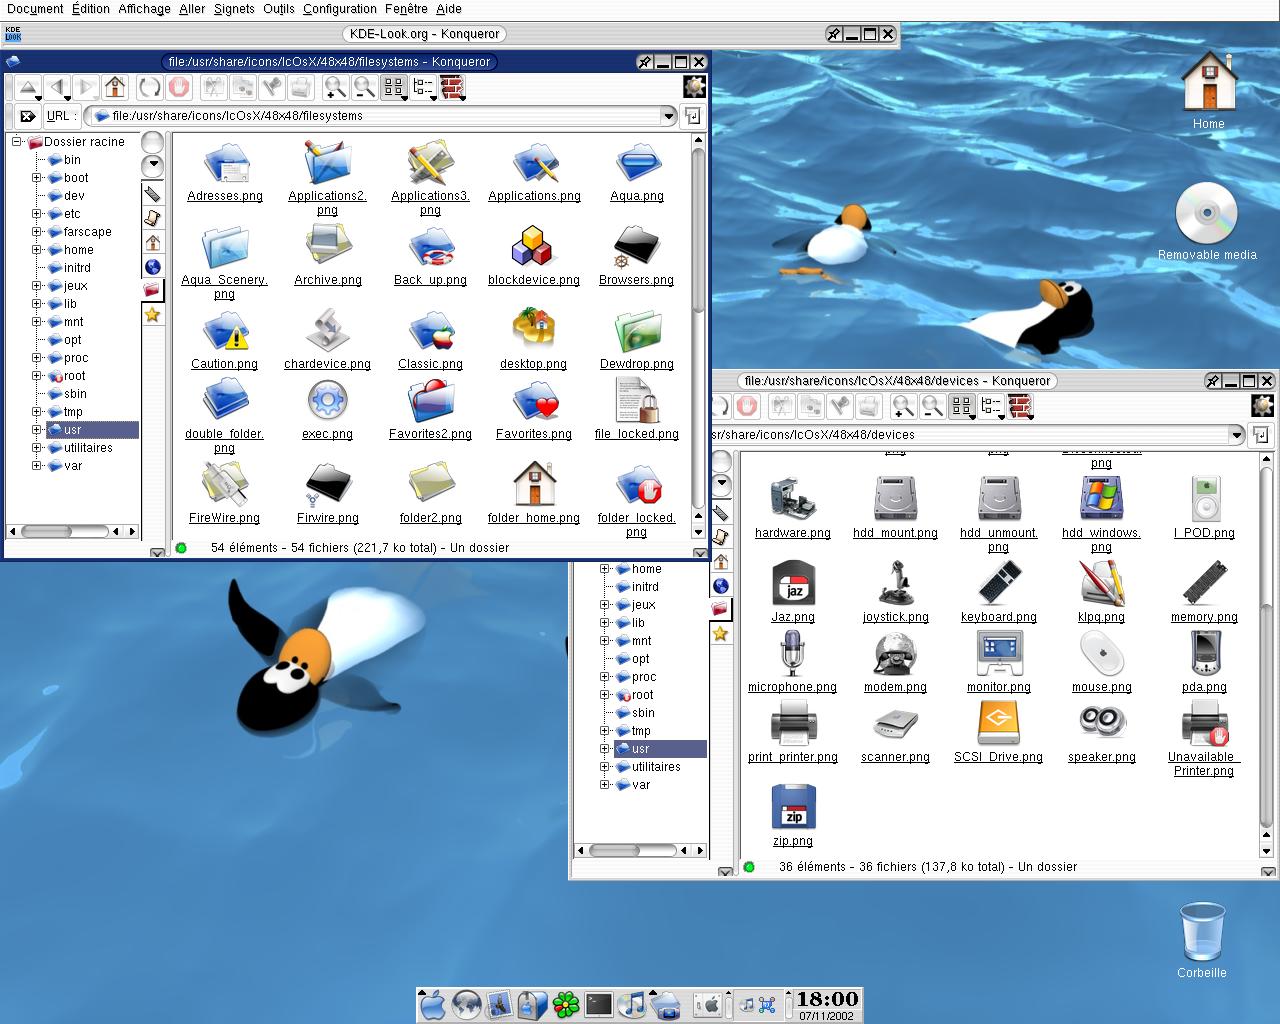The height and width of the screenshot is (1024, 1280).
Task: Open the Édition menu
Action: [91, 9]
